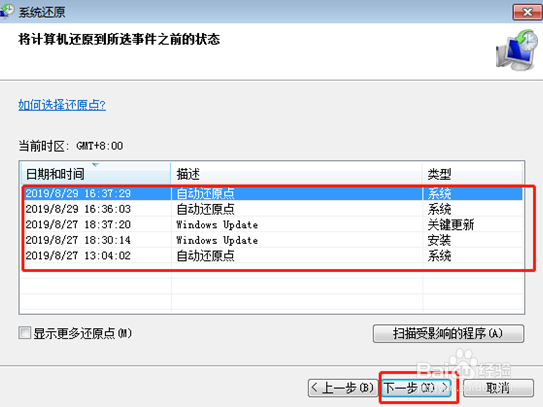This screenshot has height=407, width=543.
Task: Select restore point 2019/8/27 18:30:14
Action: (x=273, y=240)
